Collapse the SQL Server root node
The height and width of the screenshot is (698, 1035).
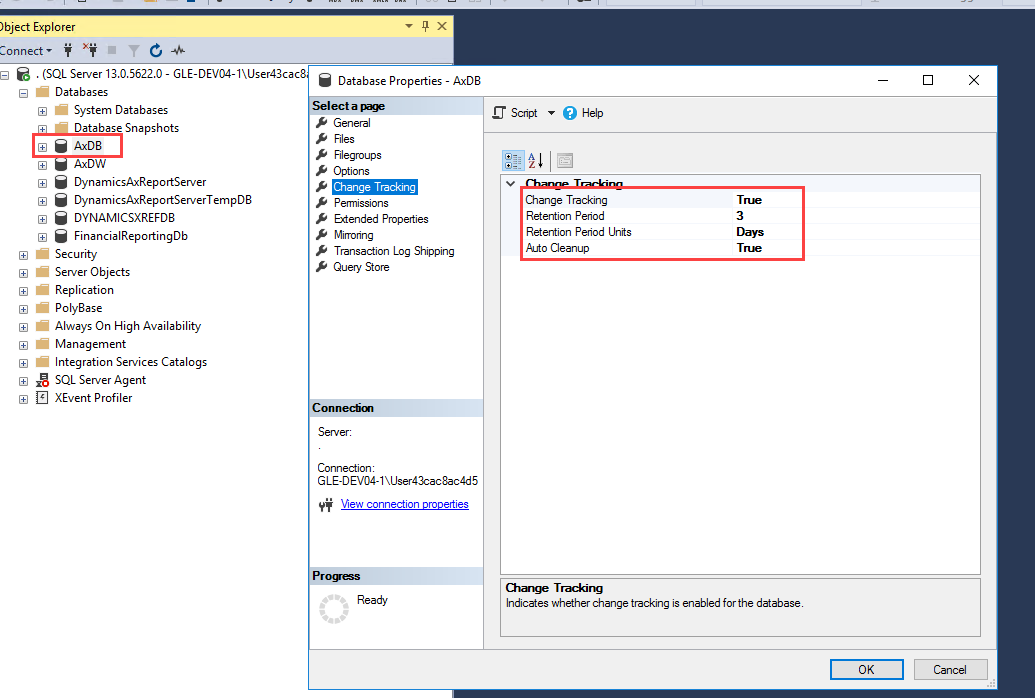point(5,75)
